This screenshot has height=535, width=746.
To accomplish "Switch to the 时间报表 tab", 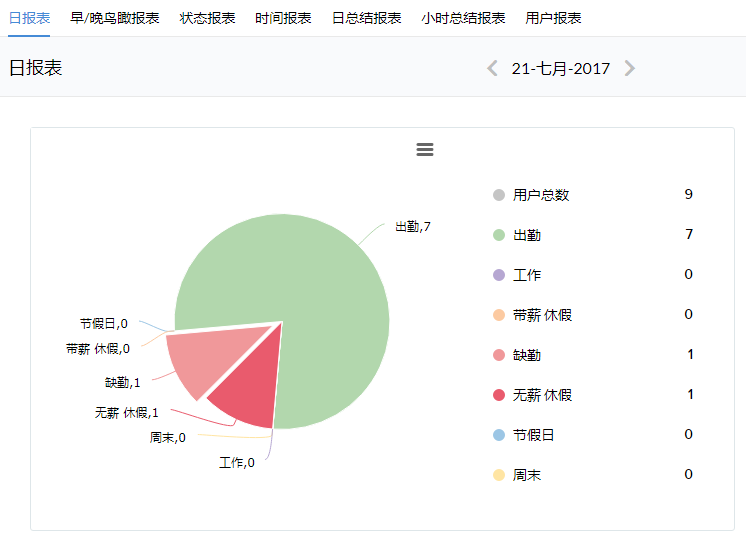I will [283, 18].
